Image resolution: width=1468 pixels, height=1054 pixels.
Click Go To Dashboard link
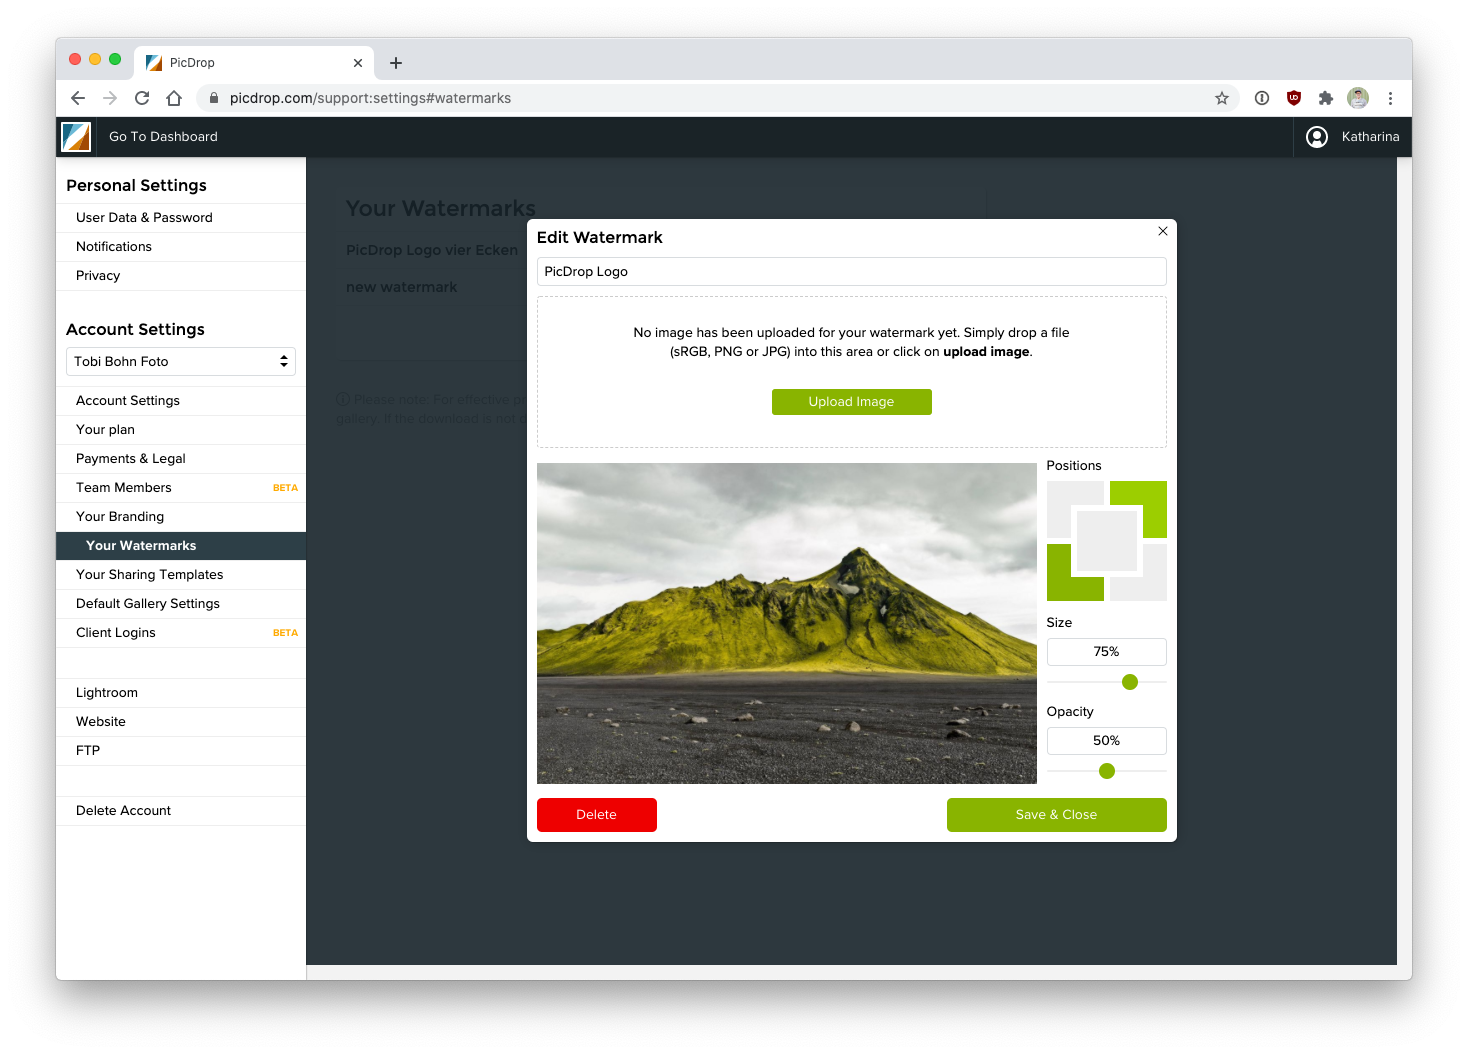pos(163,137)
